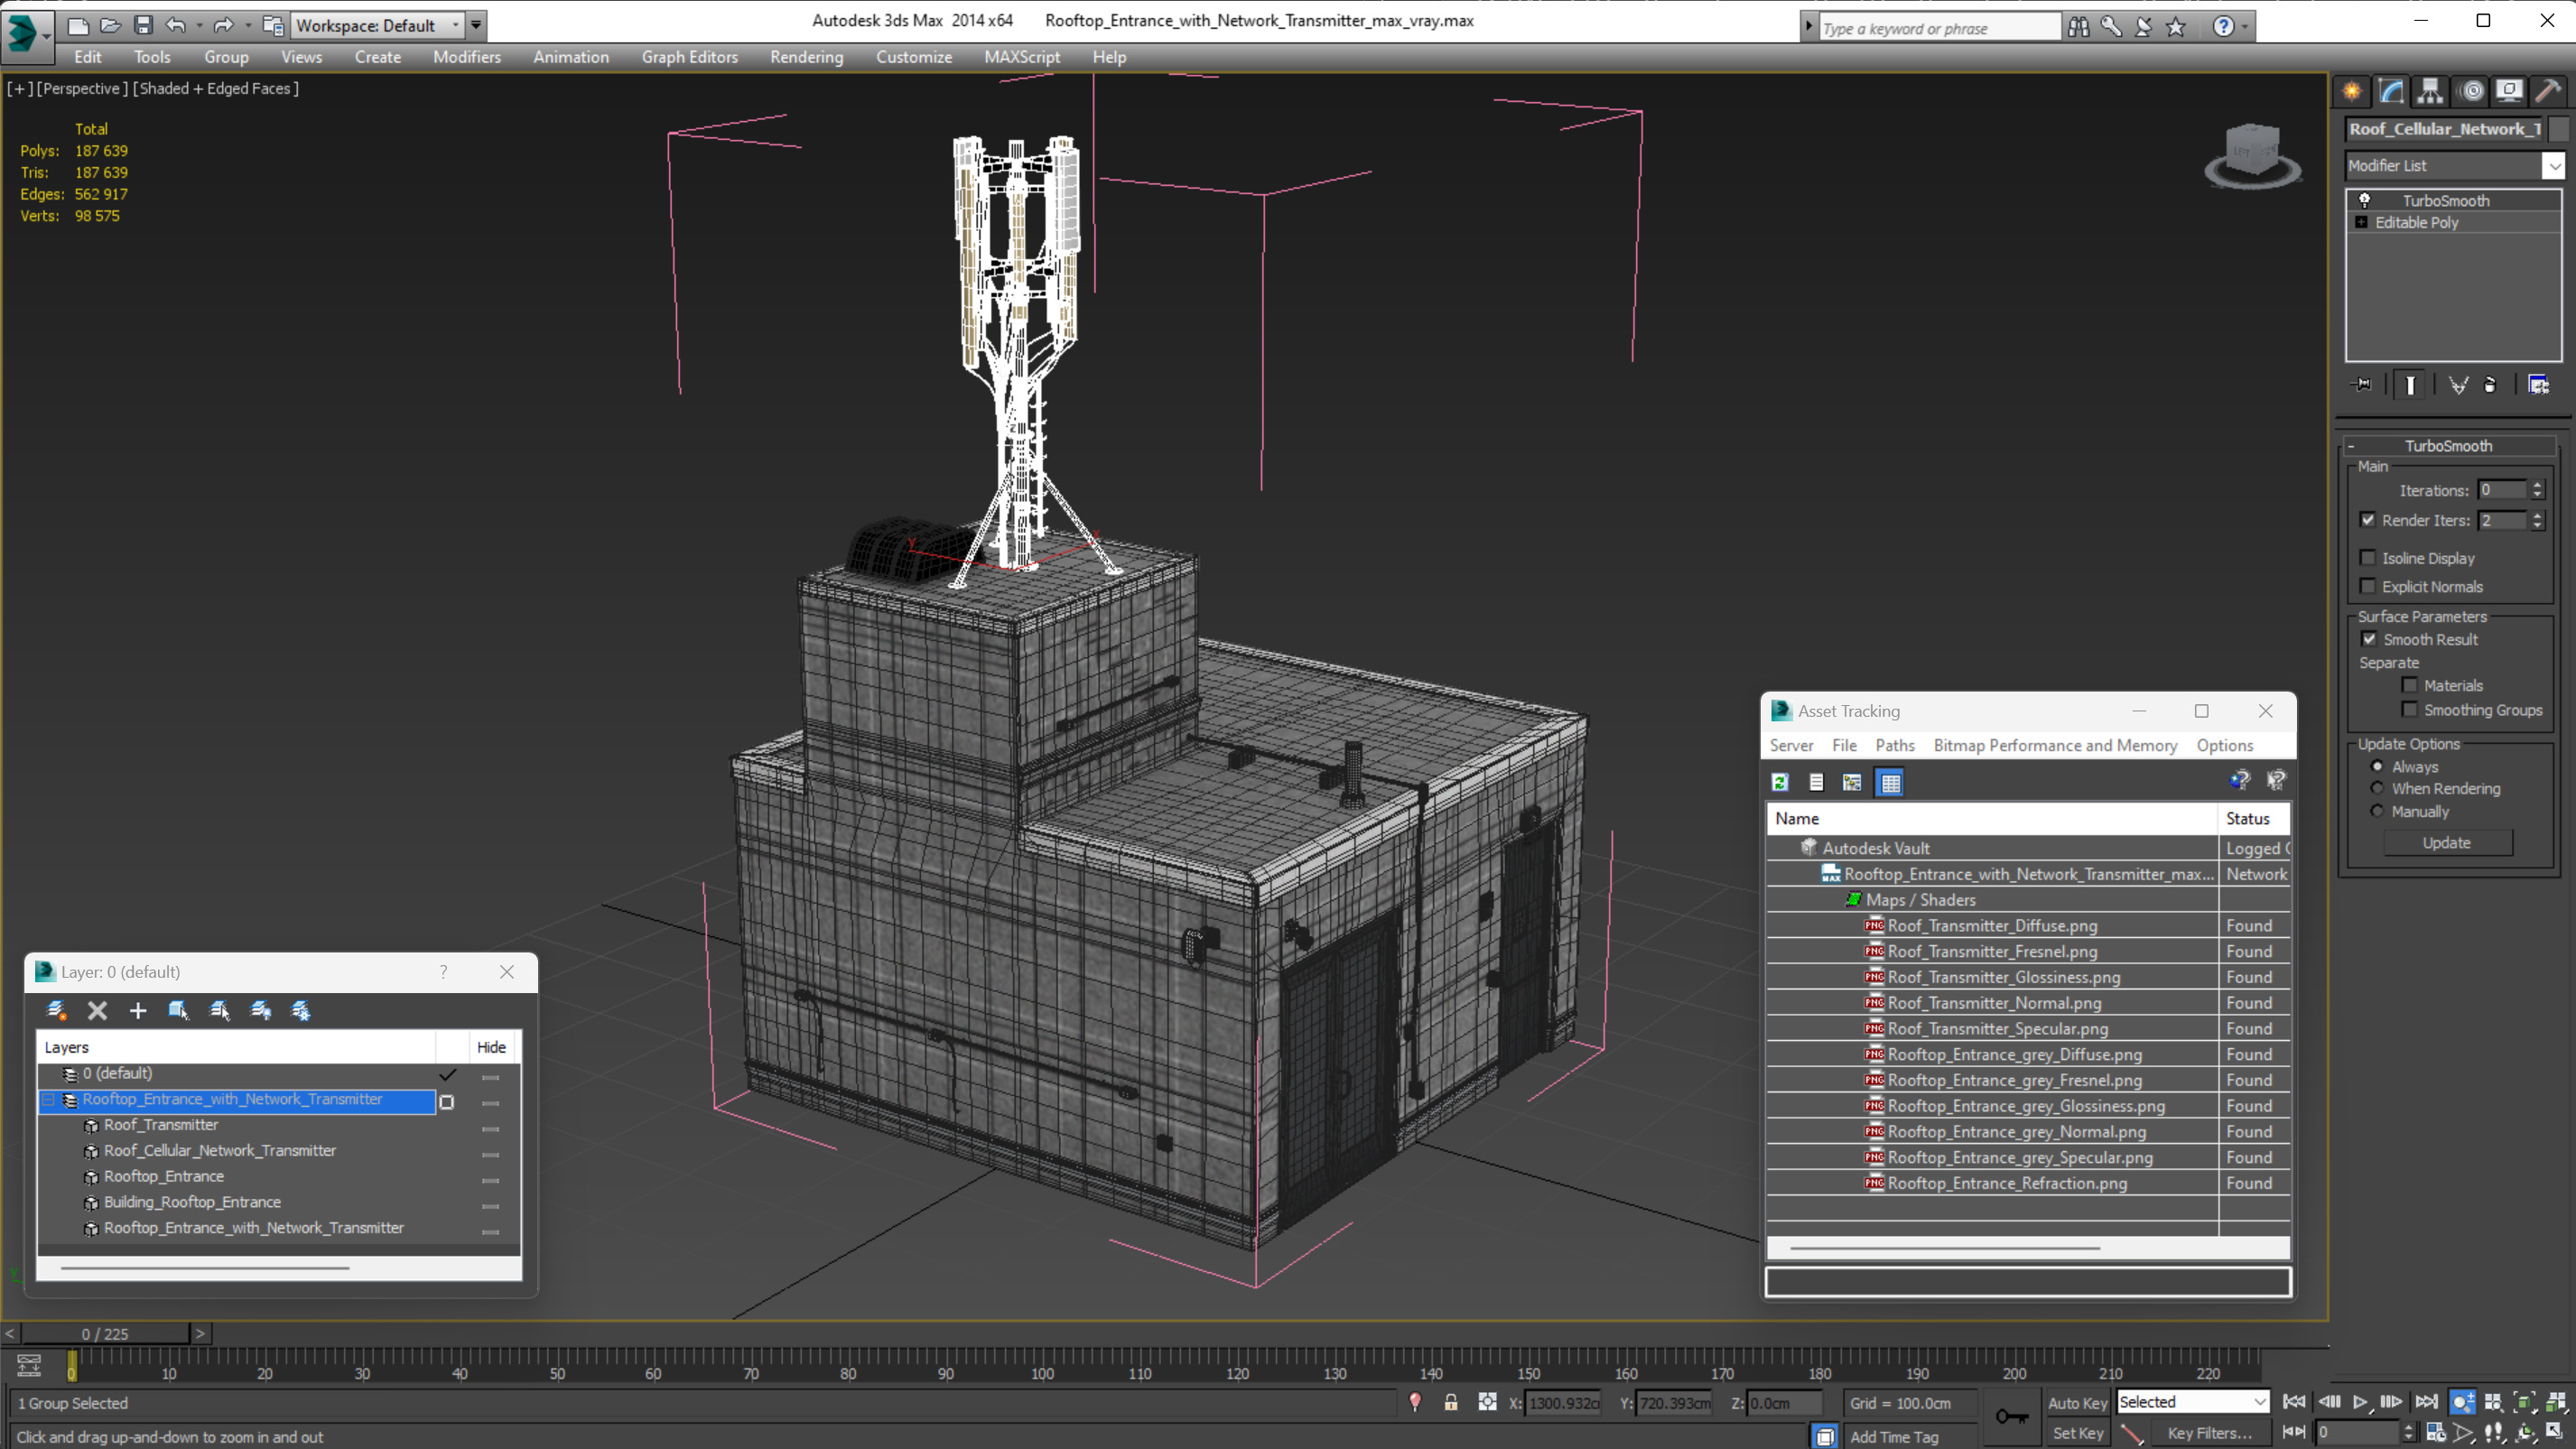Screen dimensions: 2576x1449
Task: Enable Separate by Smoothing Groups checkbox
Action: point(2410,709)
